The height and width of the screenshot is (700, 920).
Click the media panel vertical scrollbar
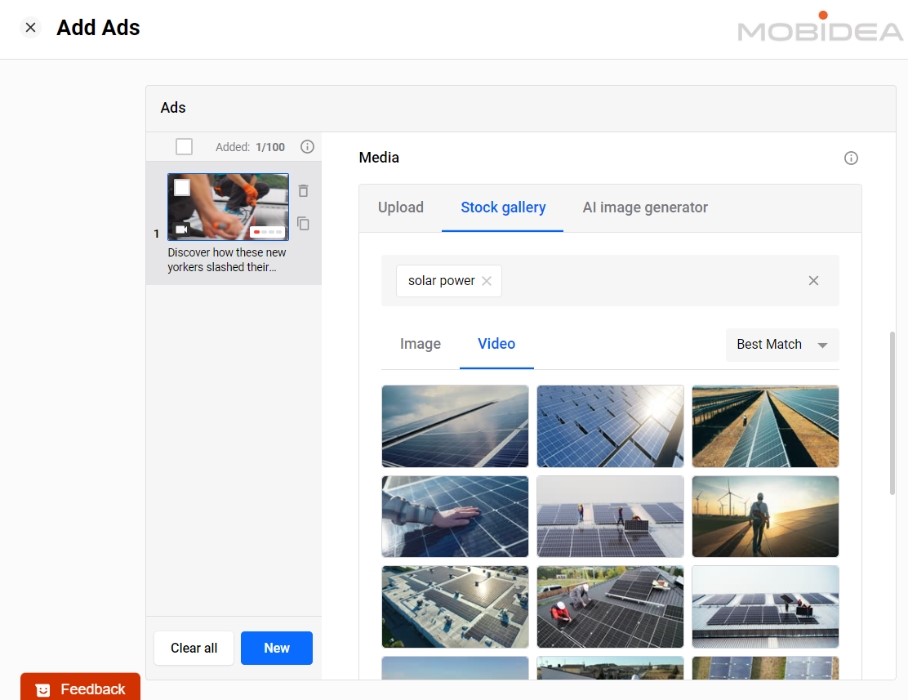point(892,413)
